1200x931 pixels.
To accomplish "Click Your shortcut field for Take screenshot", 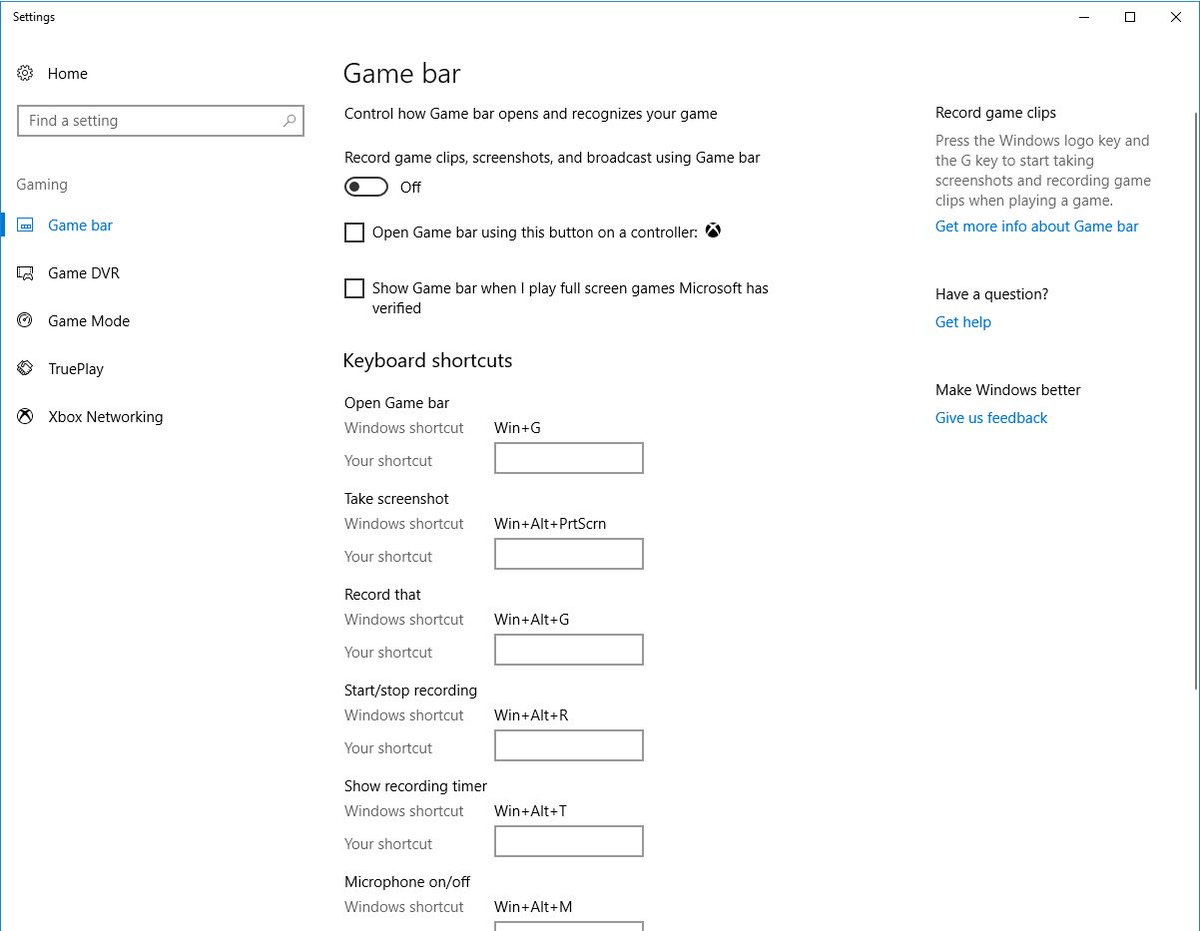I will coord(569,554).
